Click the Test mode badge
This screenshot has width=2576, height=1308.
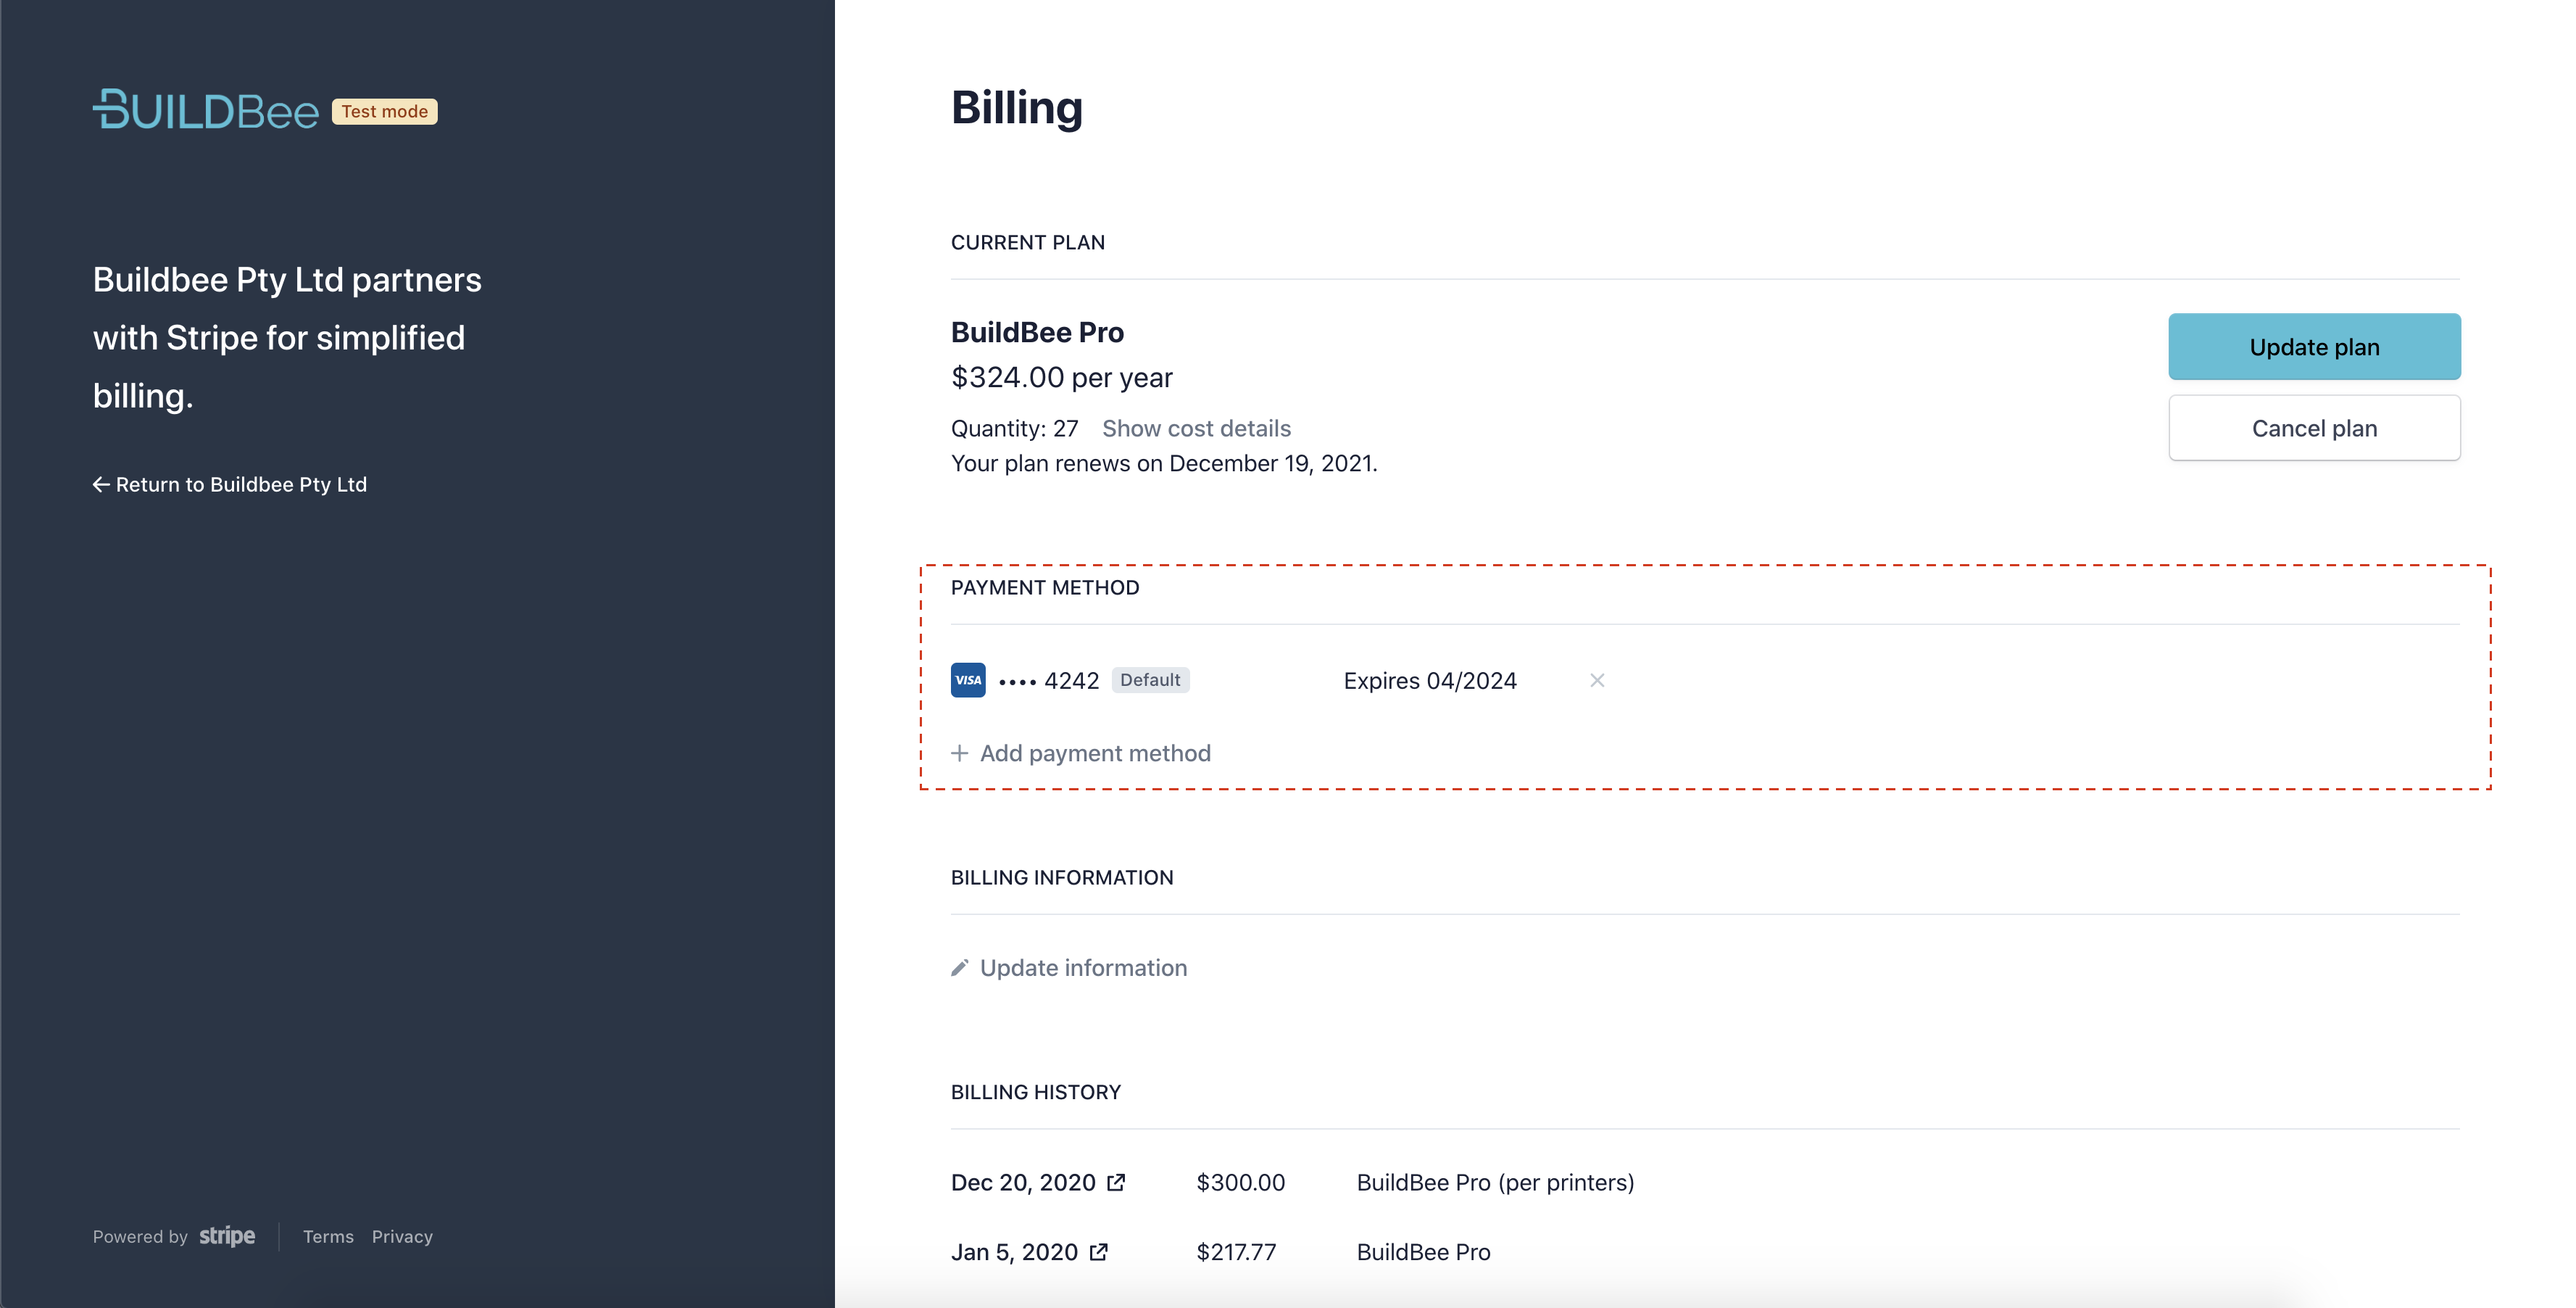click(x=384, y=111)
